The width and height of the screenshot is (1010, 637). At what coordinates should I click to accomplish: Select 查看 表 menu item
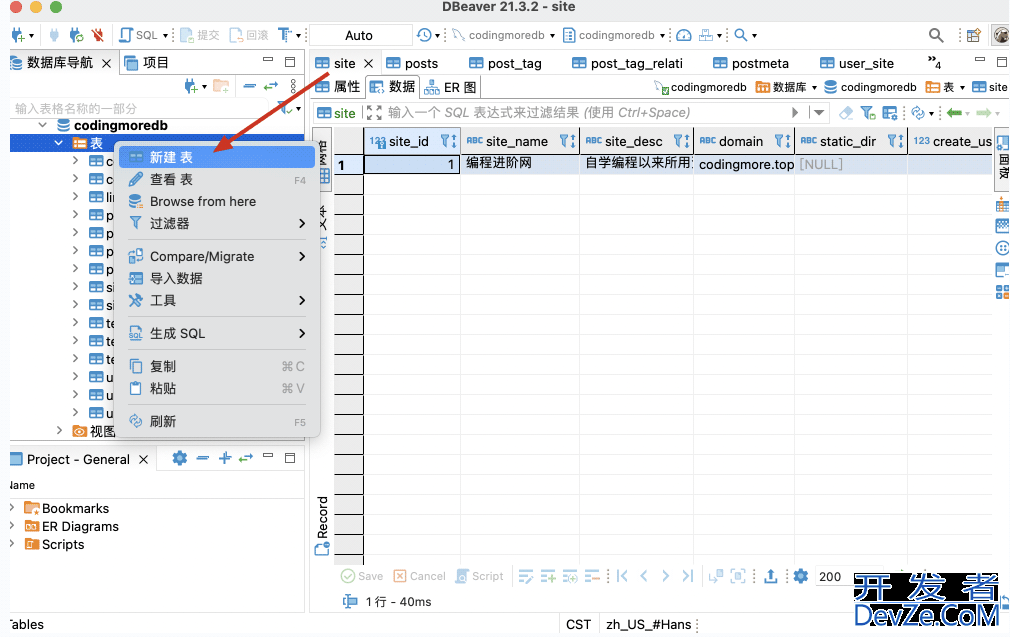pyautogui.click(x=216, y=180)
